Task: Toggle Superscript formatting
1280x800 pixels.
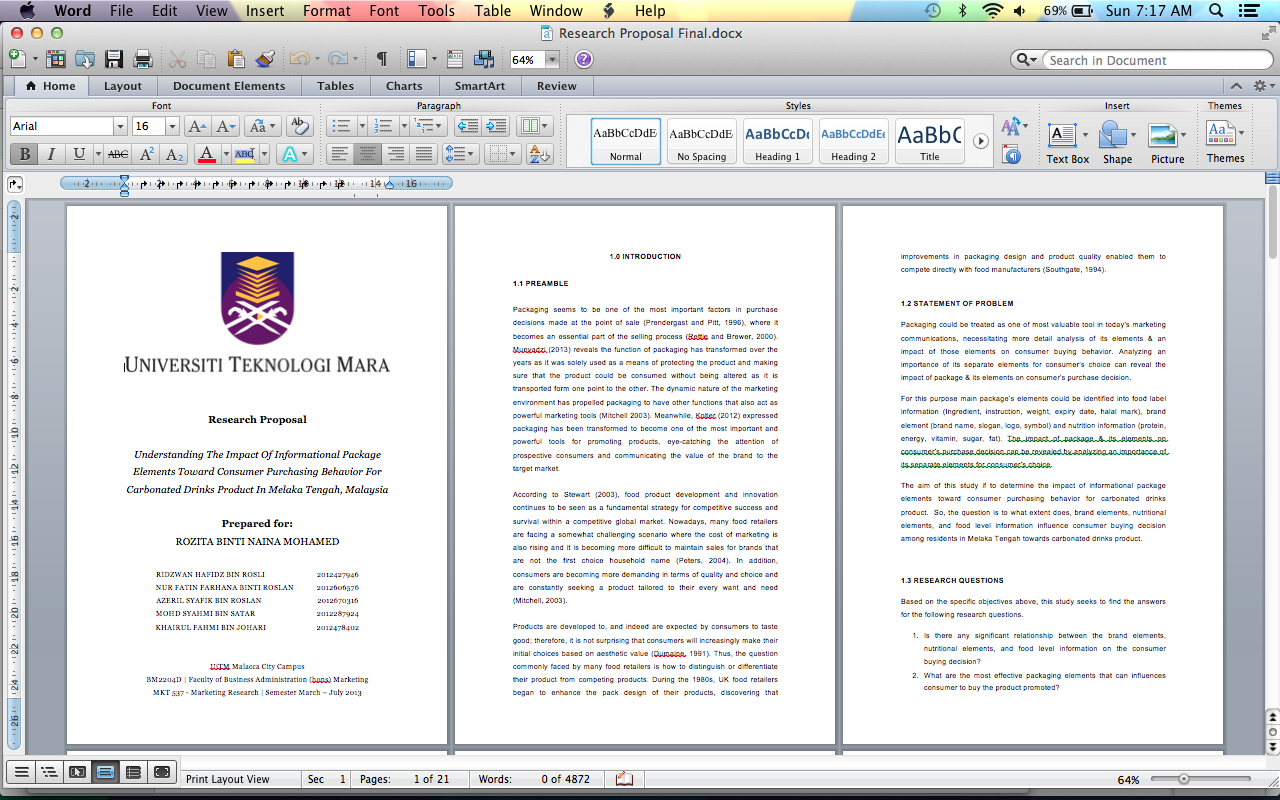Action: point(146,154)
